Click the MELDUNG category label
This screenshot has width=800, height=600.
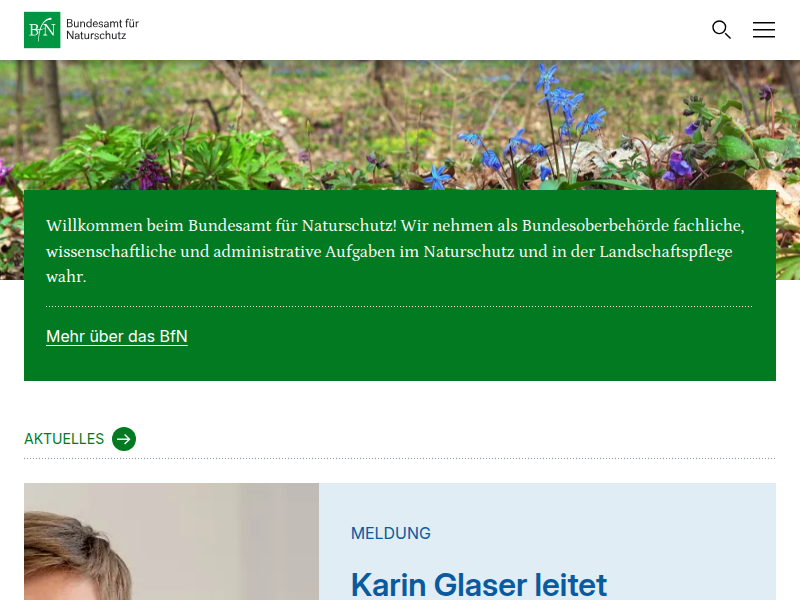(x=391, y=533)
